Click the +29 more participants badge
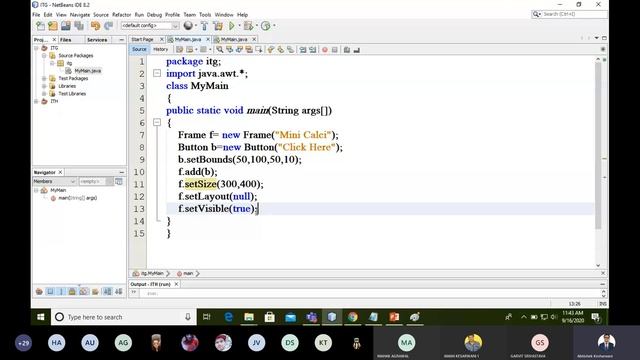The width and height of the screenshot is (640, 360). pos(24,343)
